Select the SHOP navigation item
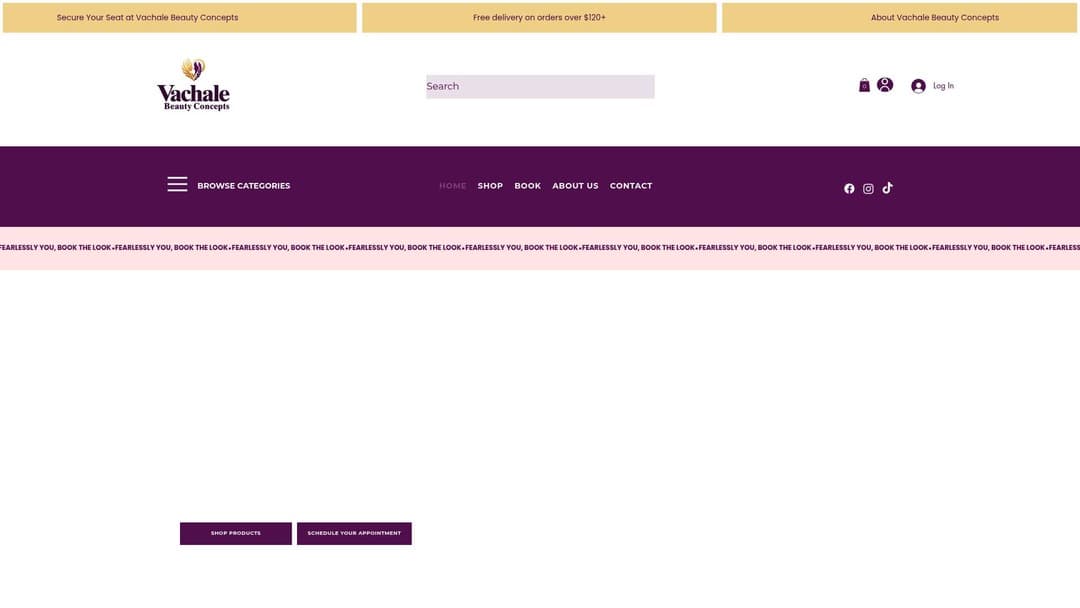 pos(490,184)
